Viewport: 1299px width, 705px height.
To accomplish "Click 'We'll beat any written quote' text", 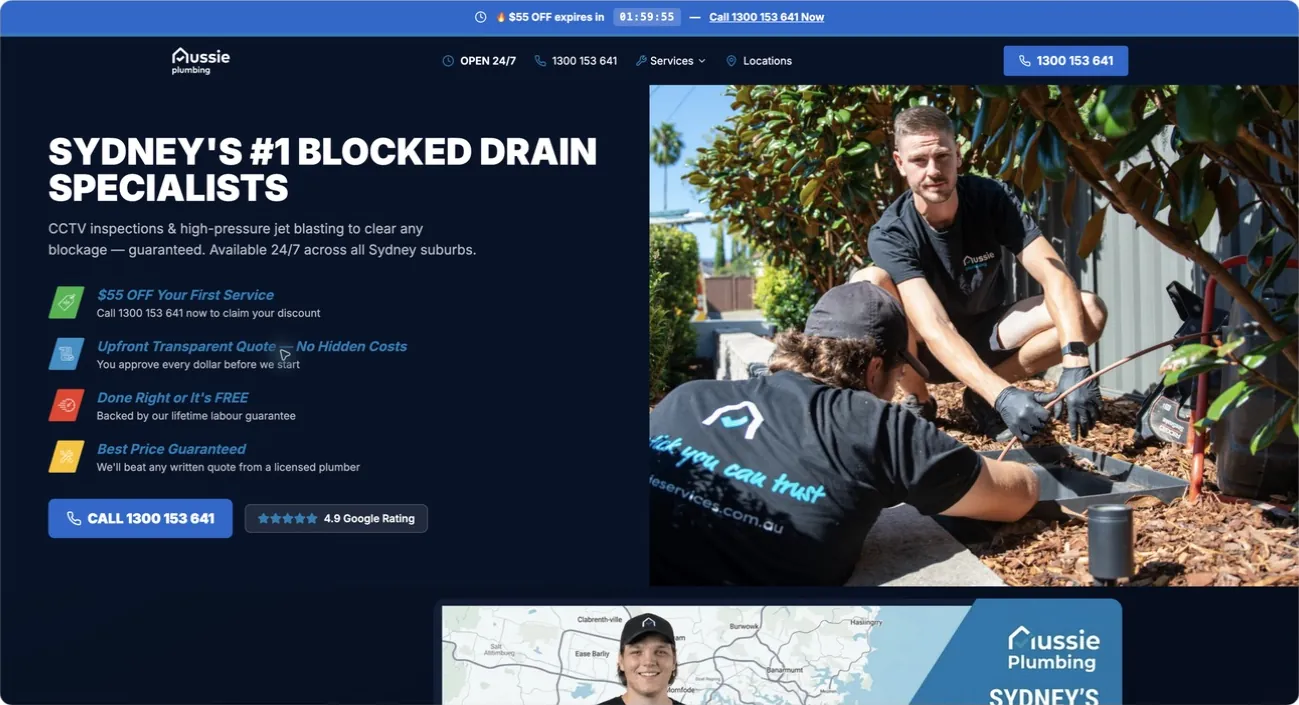I will pyautogui.click(x=228, y=467).
